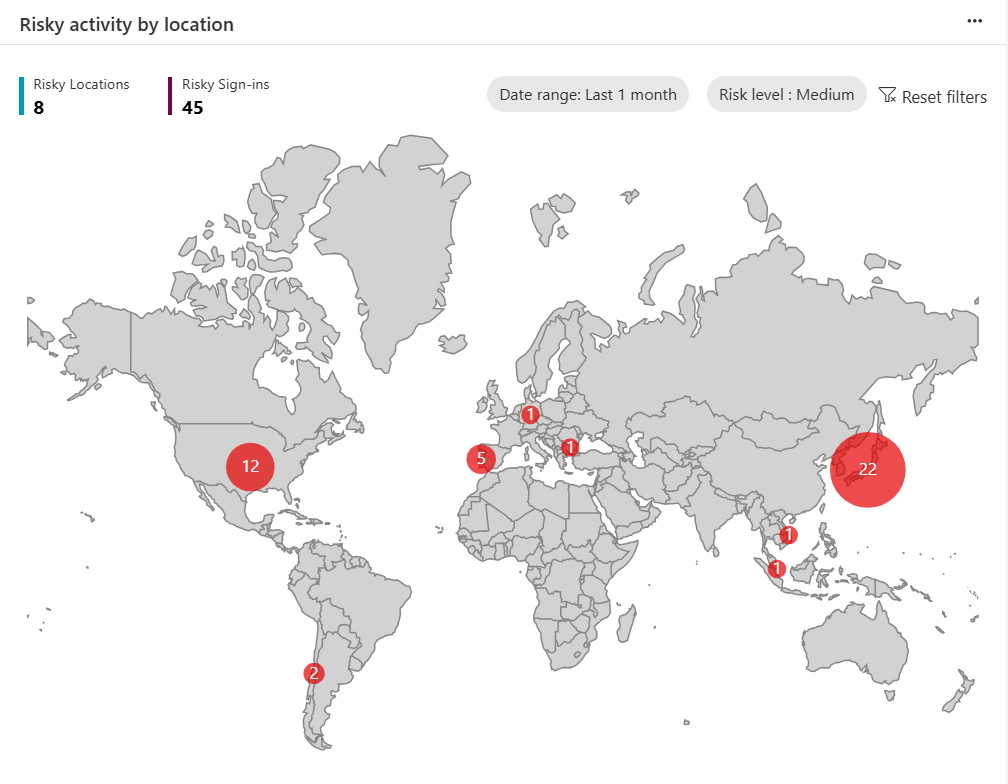Open the Date range: Last 1 month filter
The image size is (1008, 784).
click(588, 95)
